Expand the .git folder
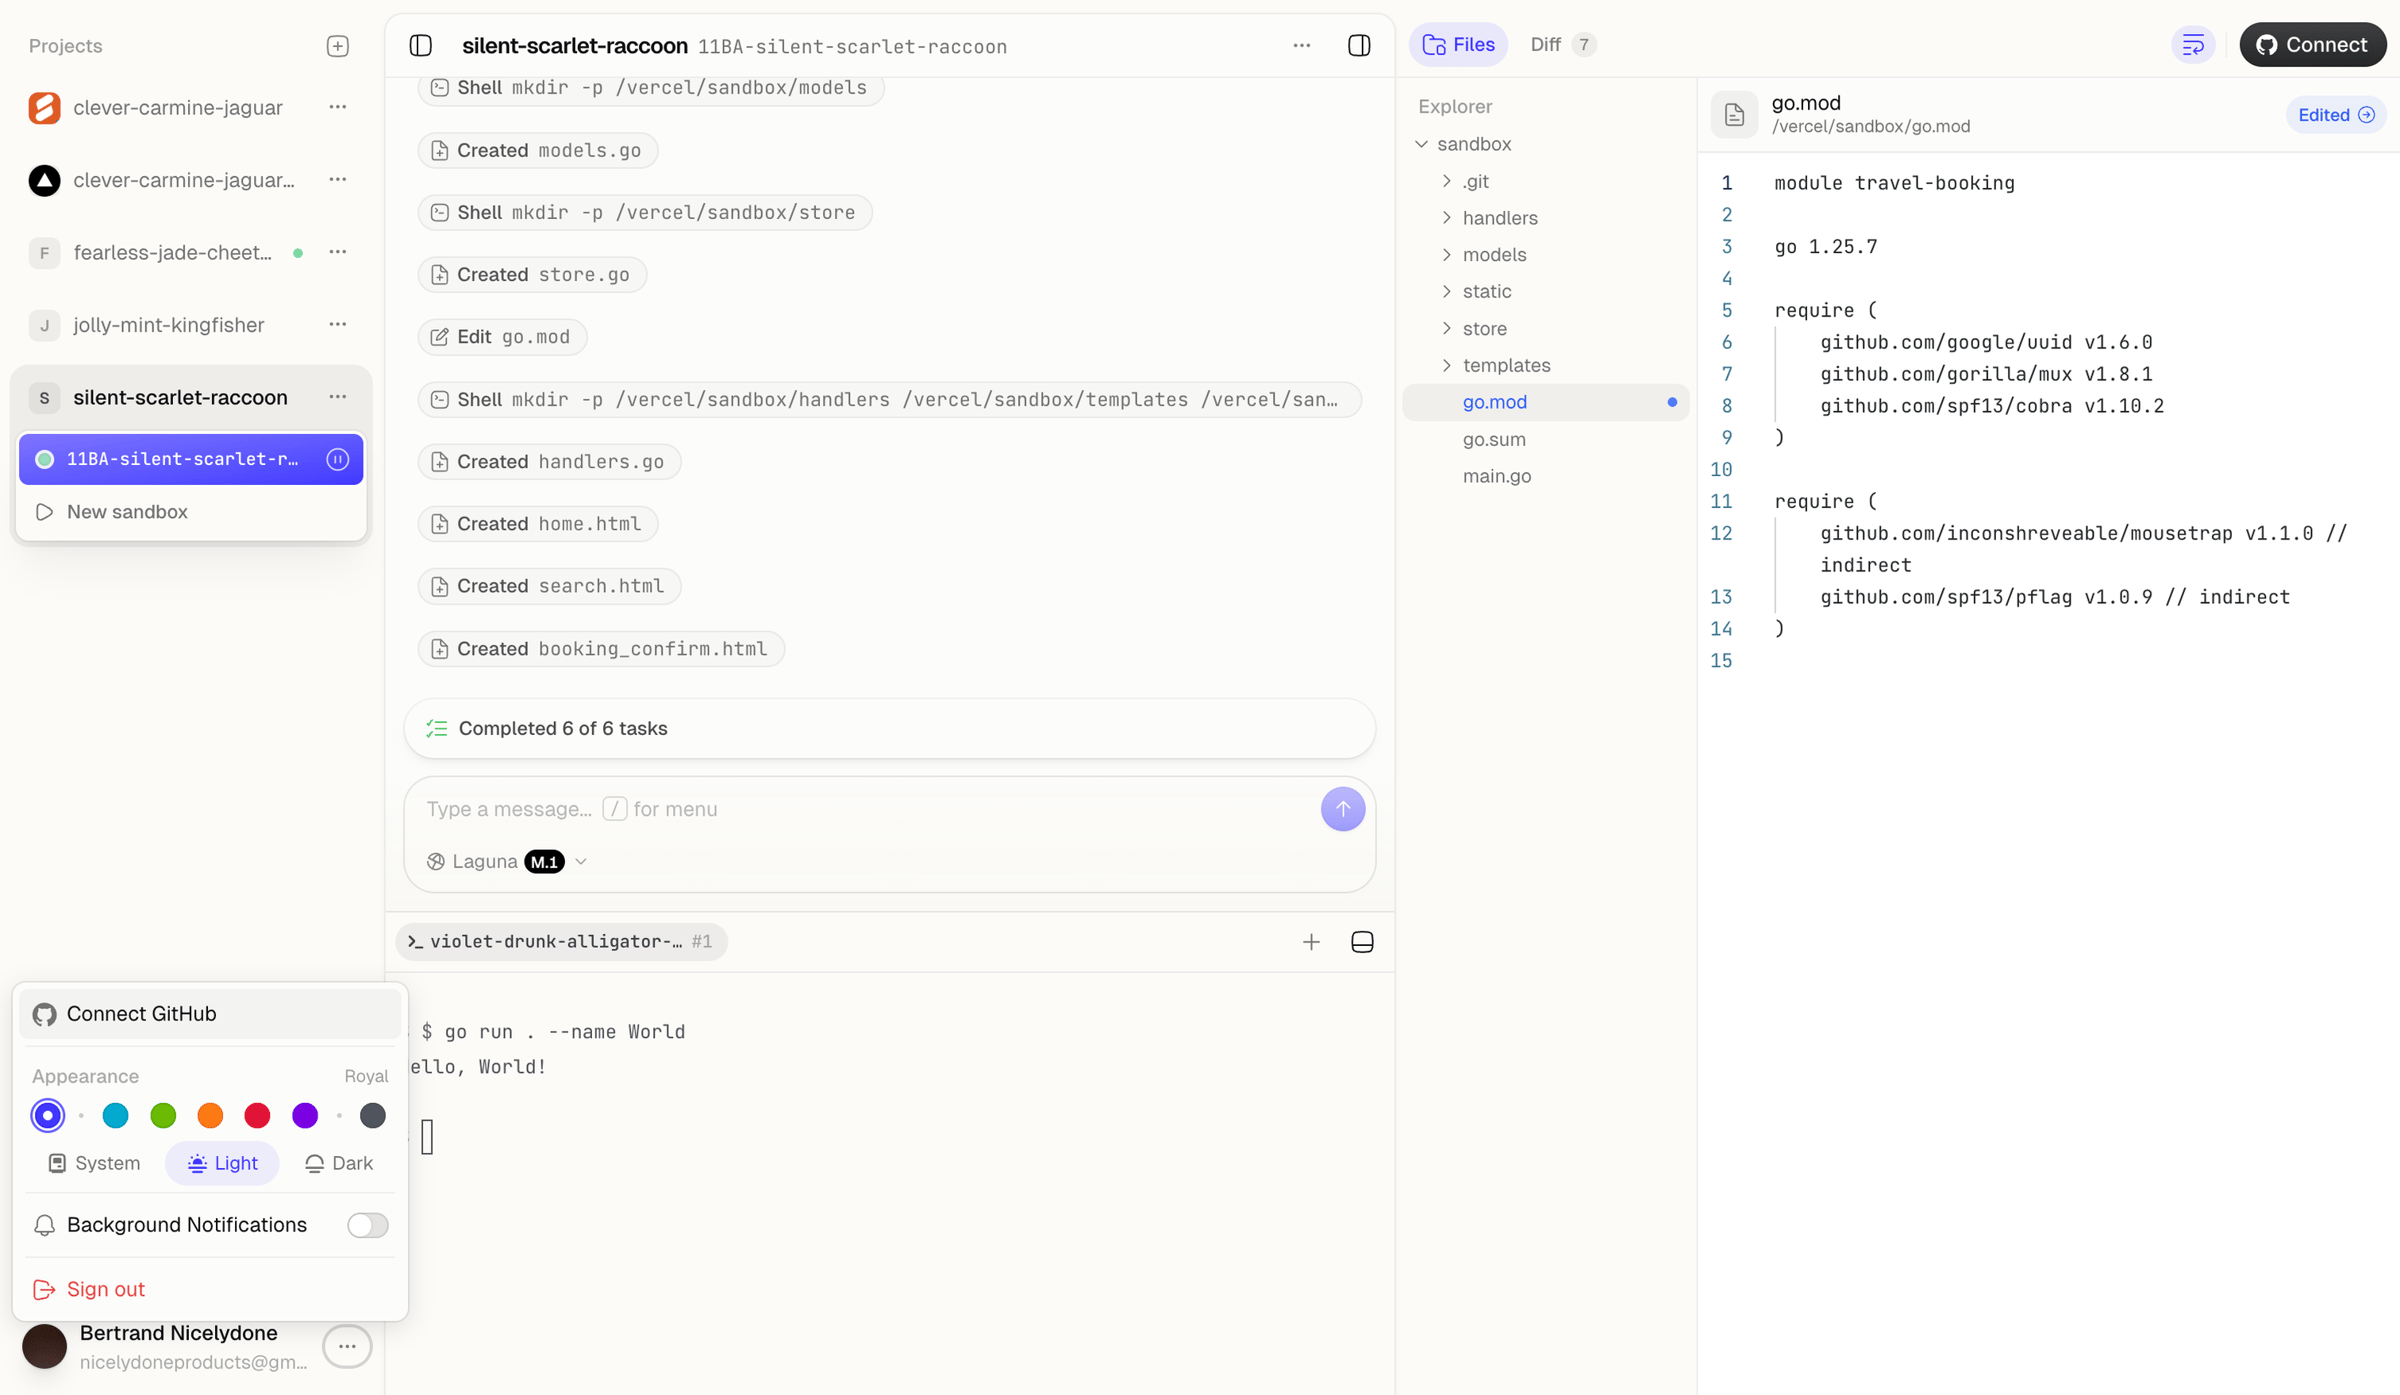The height and width of the screenshot is (1395, 2400). point(1446,181)
